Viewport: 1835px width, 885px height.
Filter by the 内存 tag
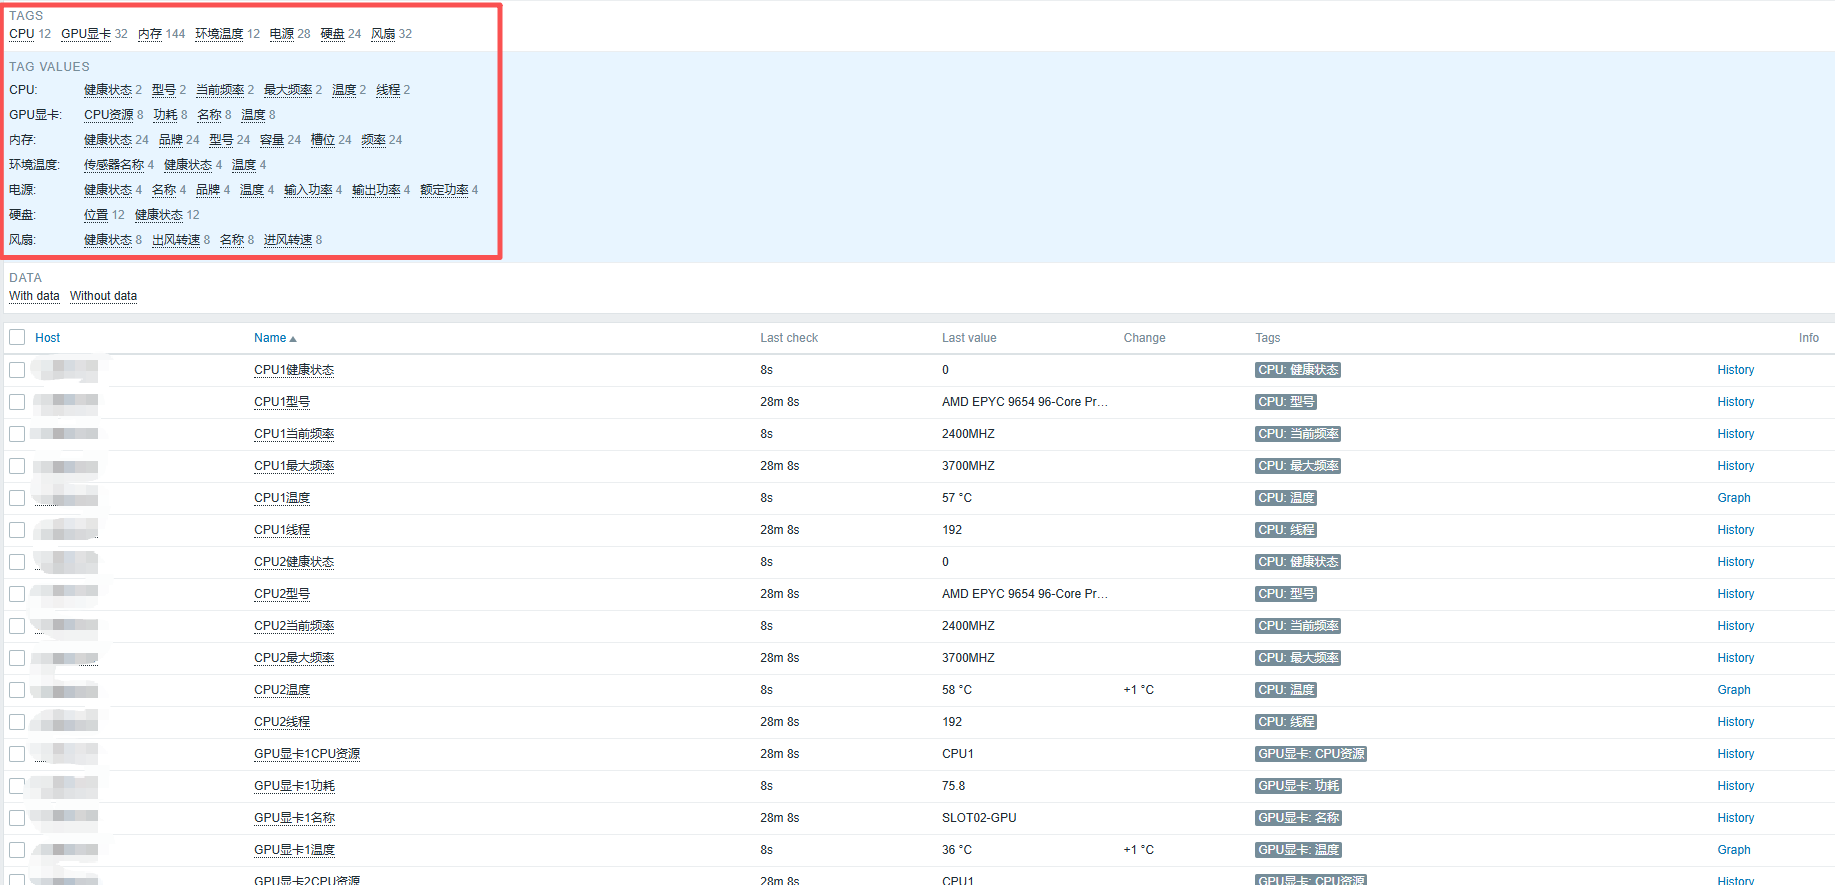click(150, 34)
